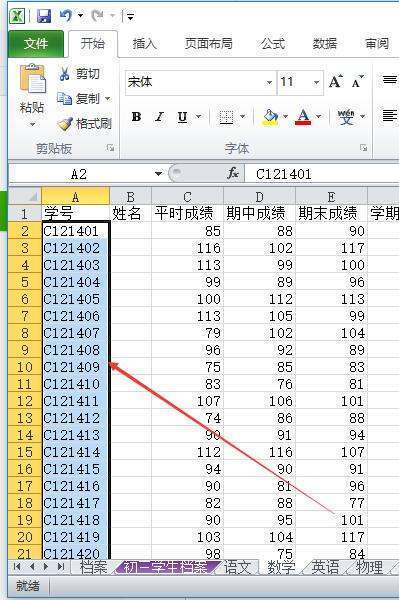Select column A header

tap(75, 197)
